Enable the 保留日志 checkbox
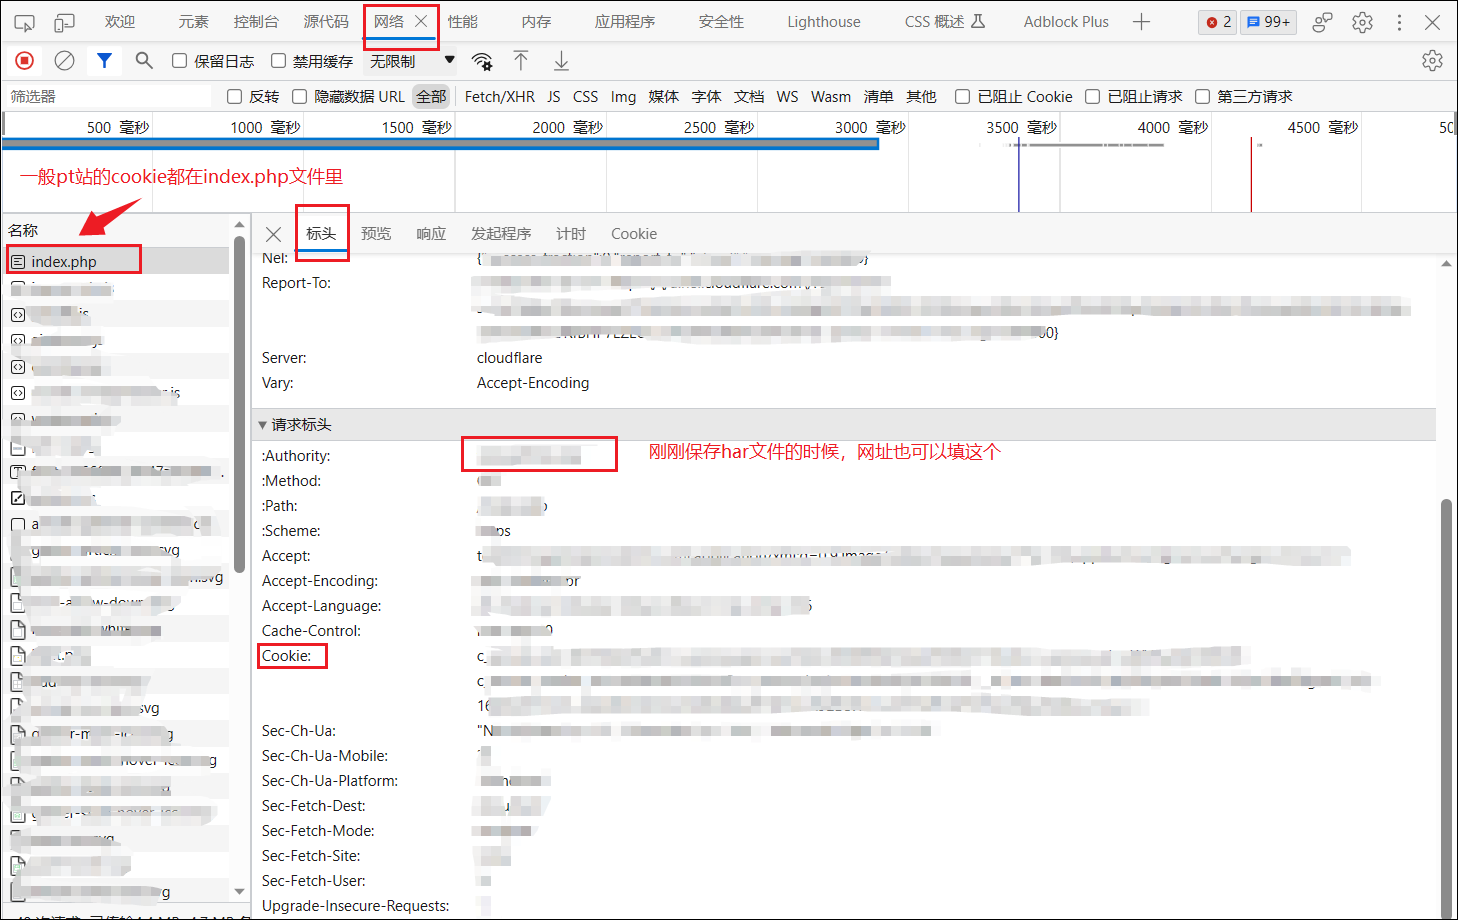The height and width of the screenshot is (920, 1458). pos(180,61)
